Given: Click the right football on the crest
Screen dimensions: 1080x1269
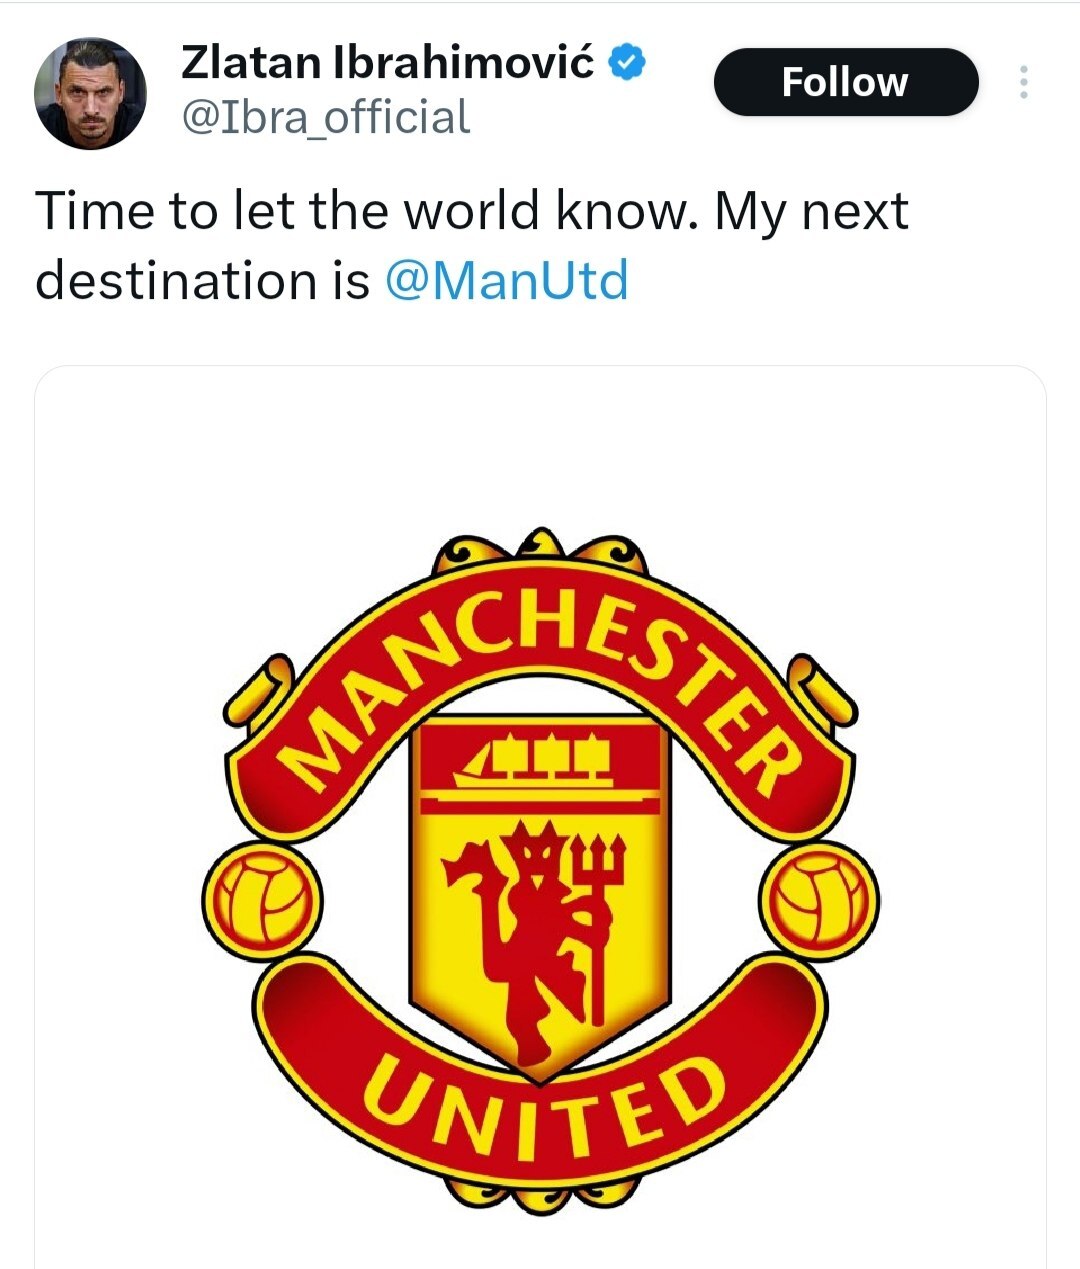Looking at the screenshot, I should point(818,899).
